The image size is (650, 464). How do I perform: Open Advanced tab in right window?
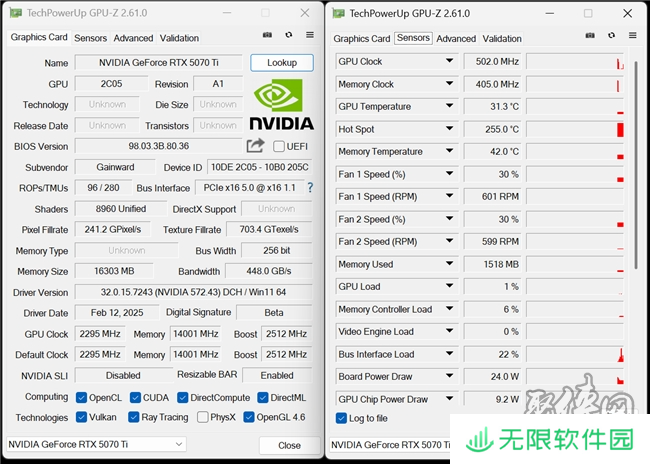tap(456, 39)
